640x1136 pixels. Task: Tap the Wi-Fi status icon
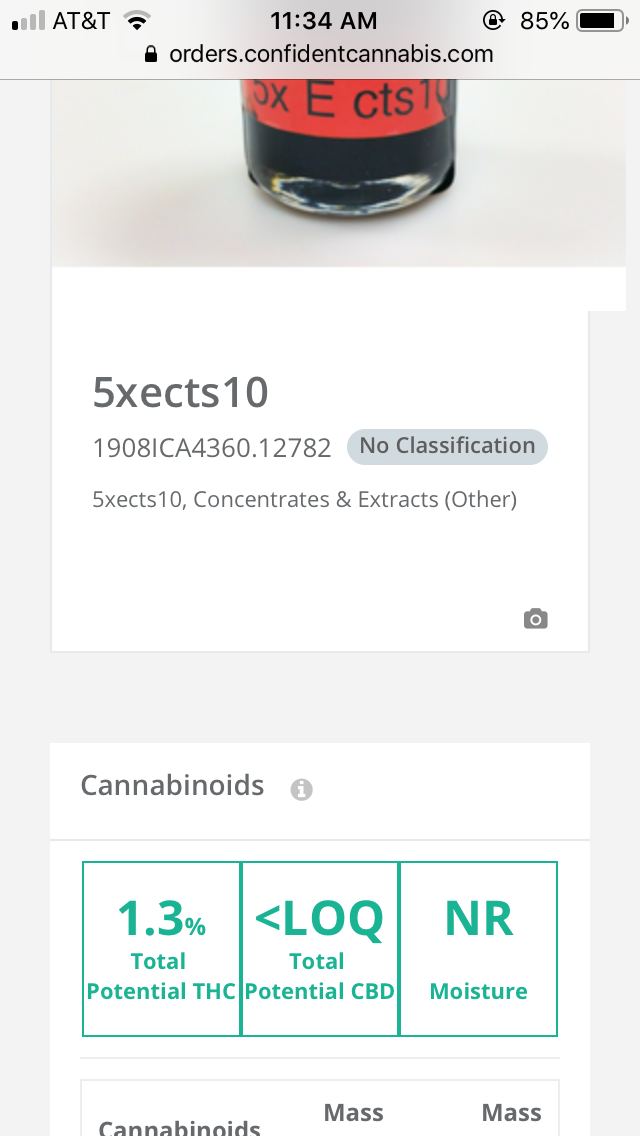[136, 20]
